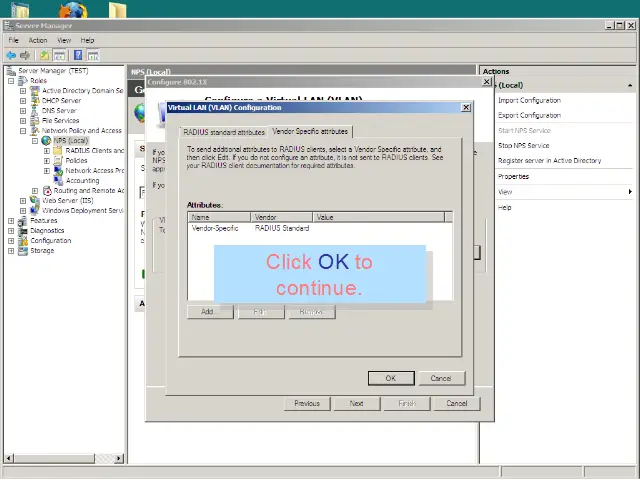
Task: Click the Show/Hide Action Pane toolbar icon
Action: pos(93,55)
